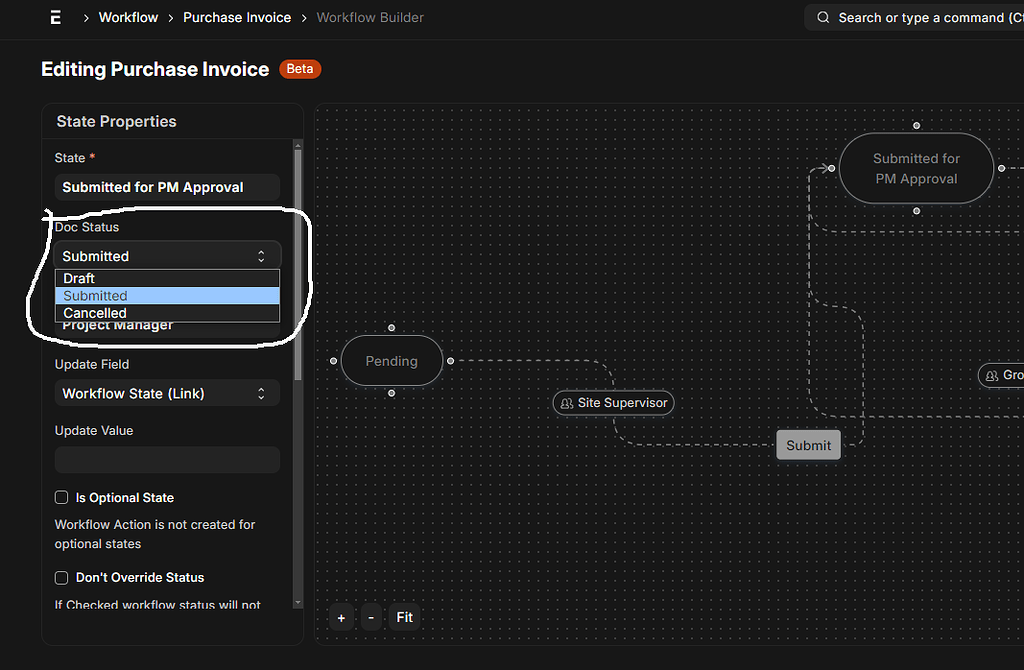Click the users icon on Site Supervisor
Image resolution: width=1024 pixels, height=670 pixels.
tap(567, 403)
